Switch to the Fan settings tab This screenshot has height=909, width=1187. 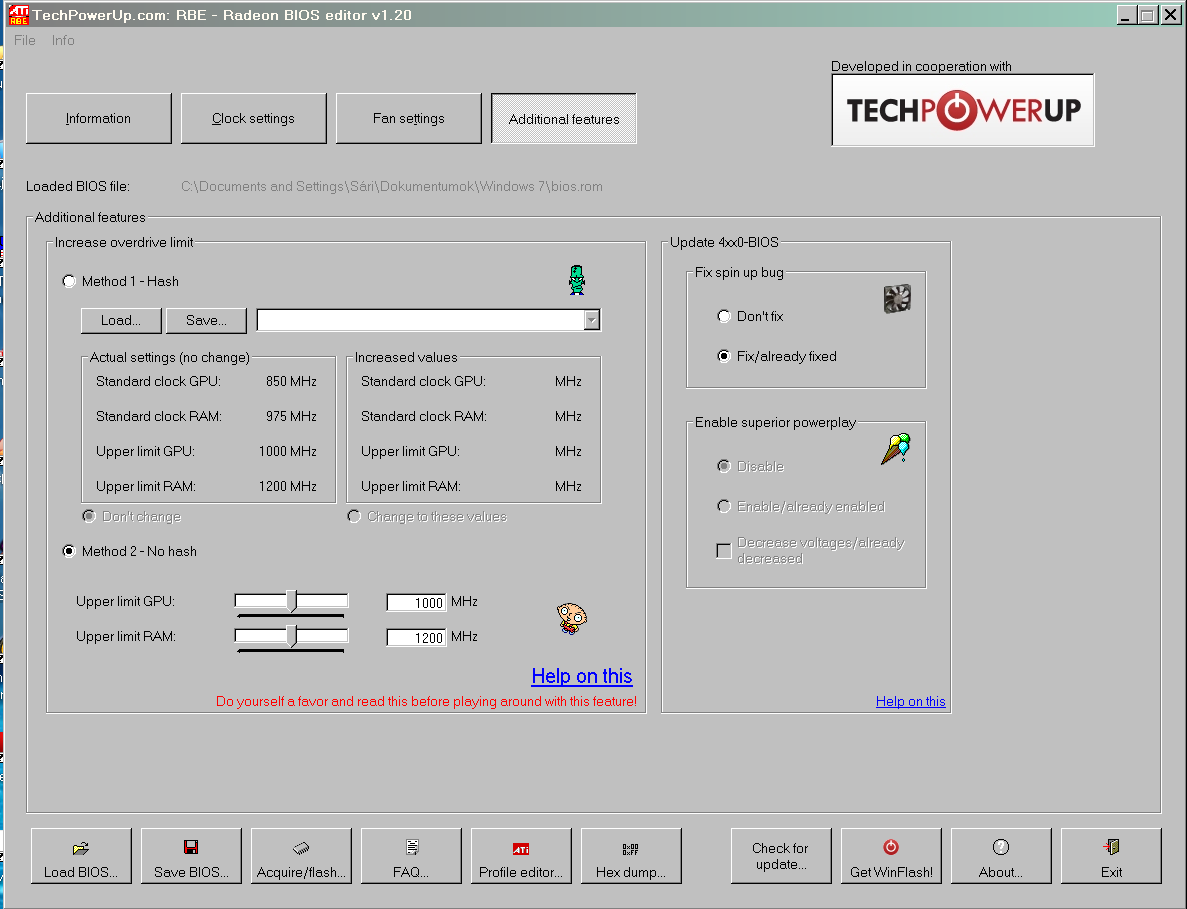coord(409,118)
